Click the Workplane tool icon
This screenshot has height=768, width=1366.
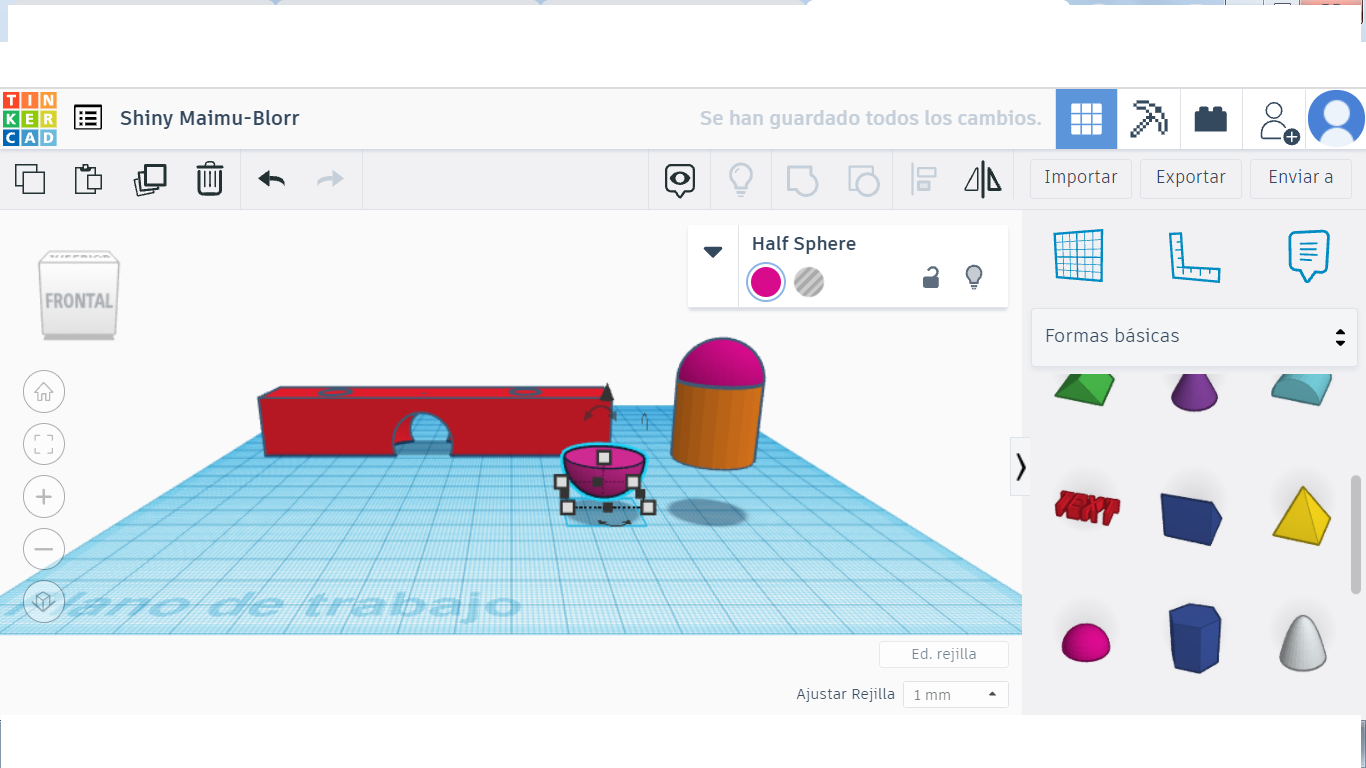coord(1079,256)
